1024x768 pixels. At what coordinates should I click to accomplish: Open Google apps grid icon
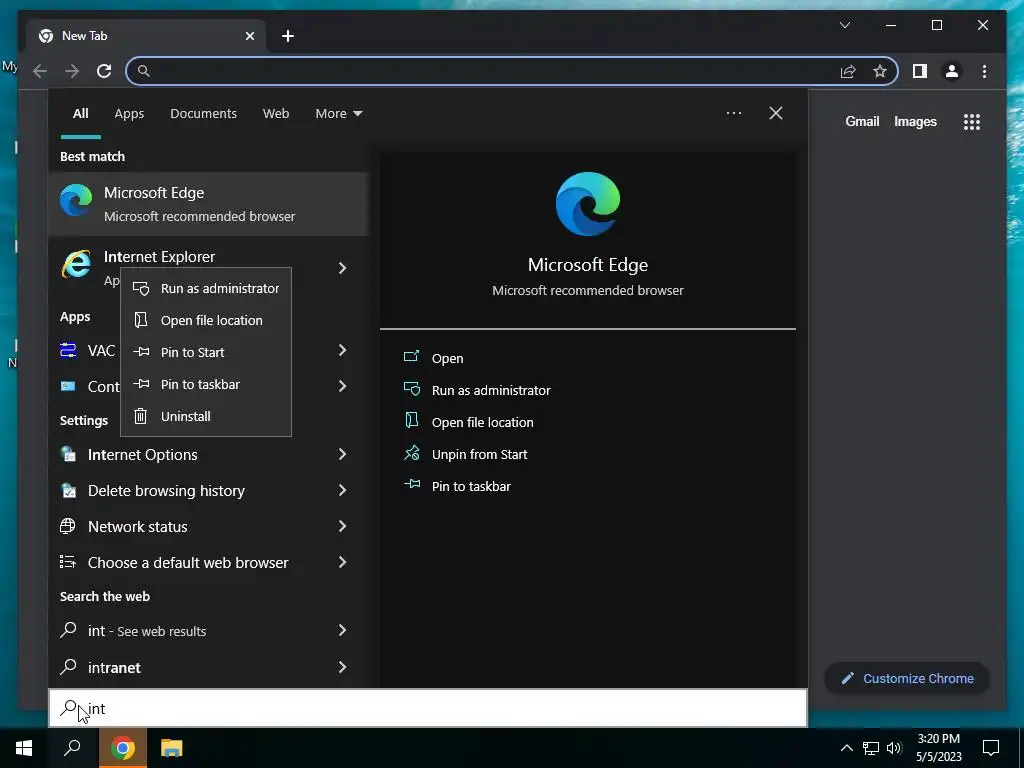(972, 121)
